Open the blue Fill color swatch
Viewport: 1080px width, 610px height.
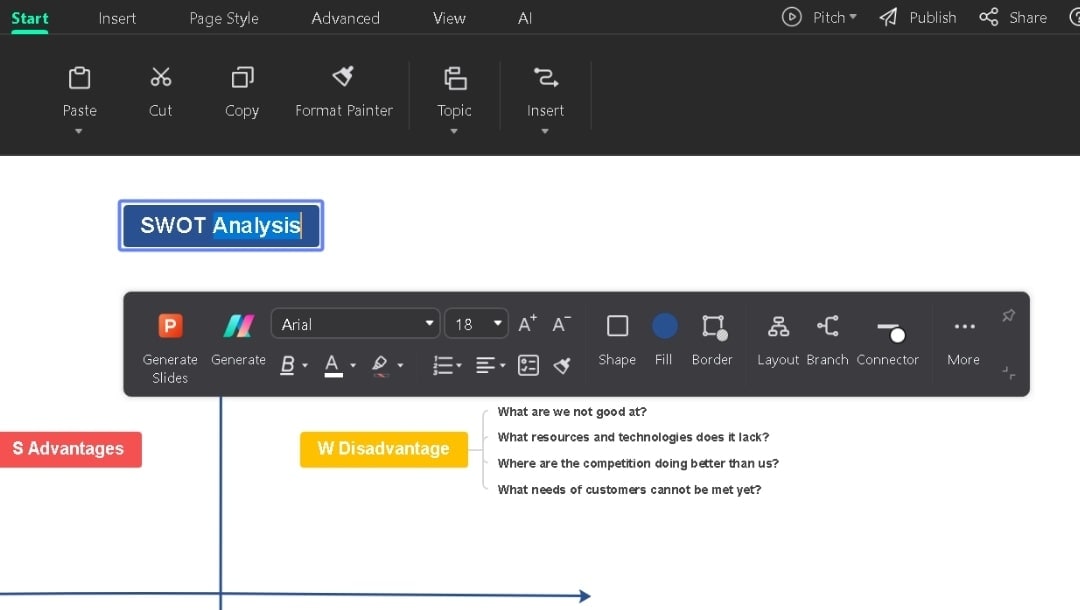click(664, 326)
